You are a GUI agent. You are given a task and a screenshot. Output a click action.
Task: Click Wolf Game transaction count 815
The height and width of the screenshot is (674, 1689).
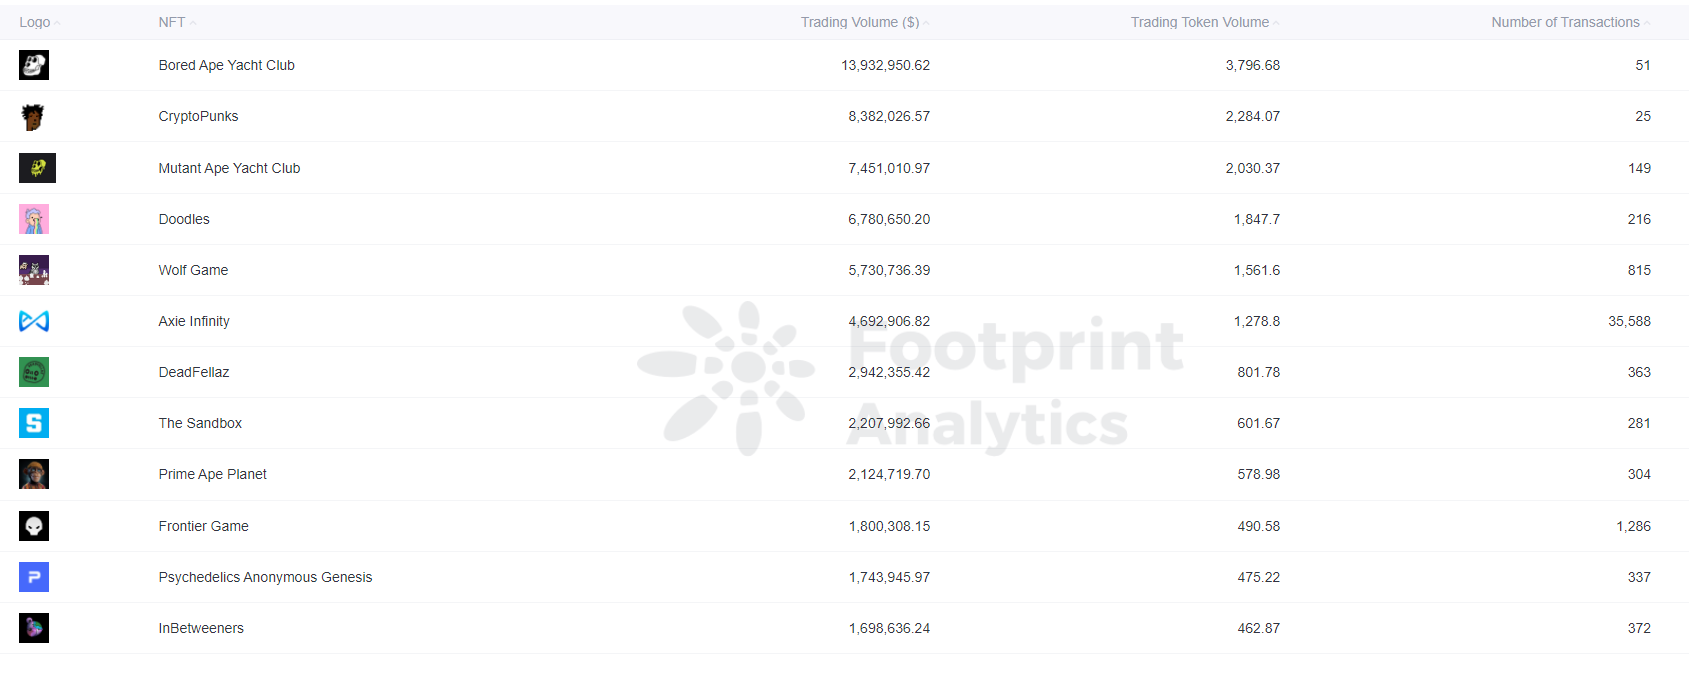(1640, 270)
